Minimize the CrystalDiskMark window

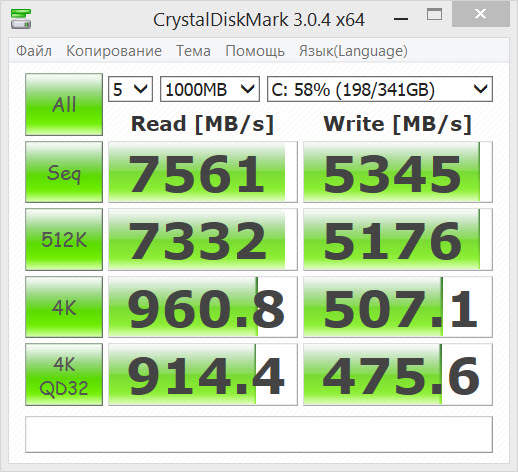tap(401, 17)
